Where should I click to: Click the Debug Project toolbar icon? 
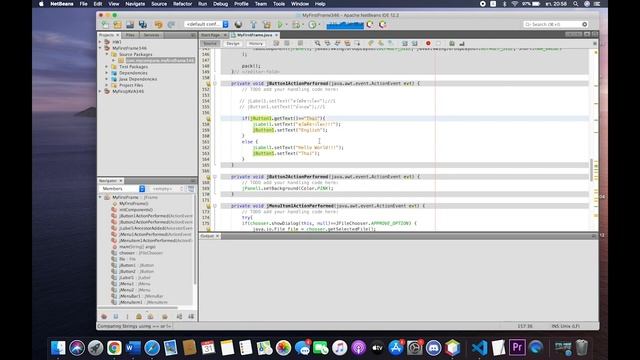click(296, 24)
